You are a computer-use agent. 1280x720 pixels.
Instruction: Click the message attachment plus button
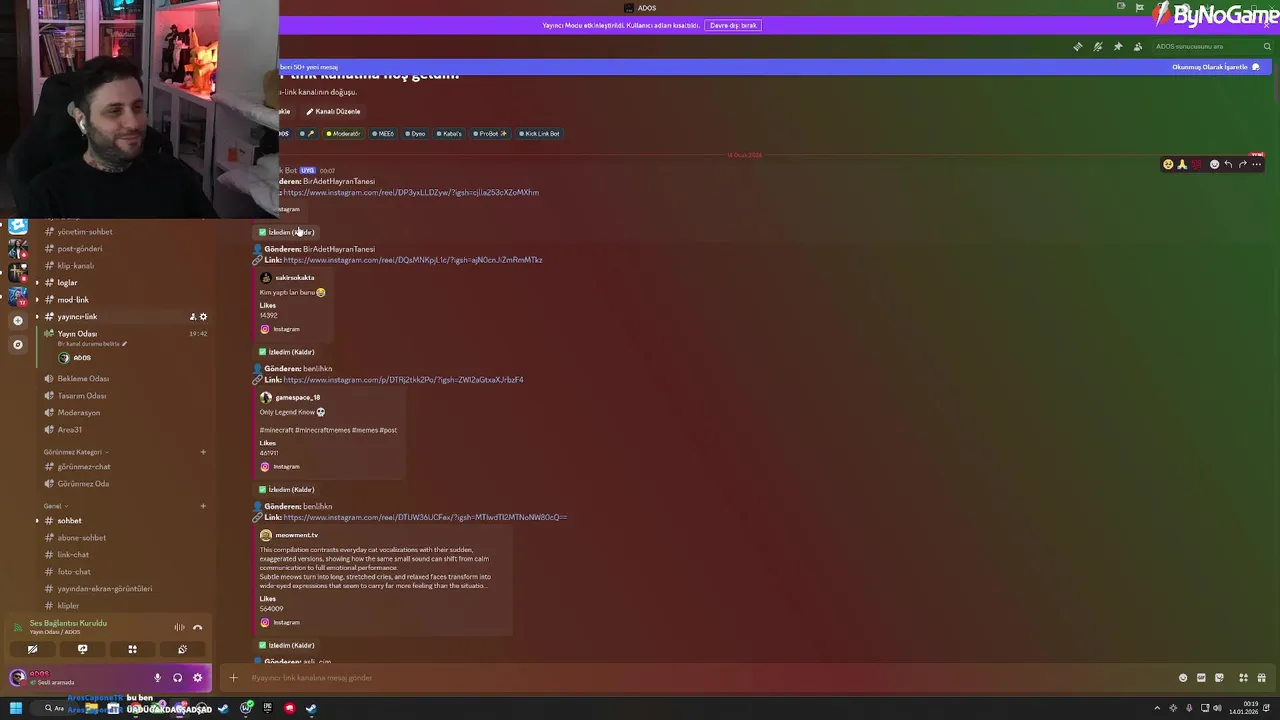pos(233,678)
